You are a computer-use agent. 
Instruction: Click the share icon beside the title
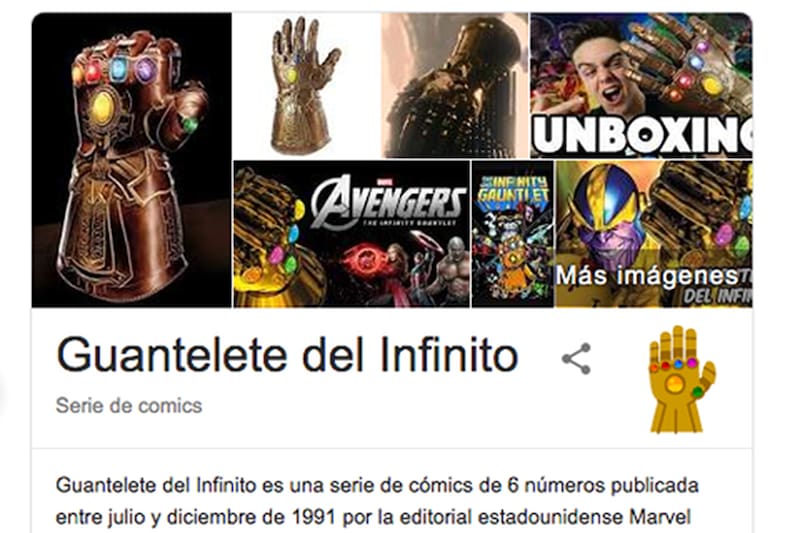[x=577, y=359]
